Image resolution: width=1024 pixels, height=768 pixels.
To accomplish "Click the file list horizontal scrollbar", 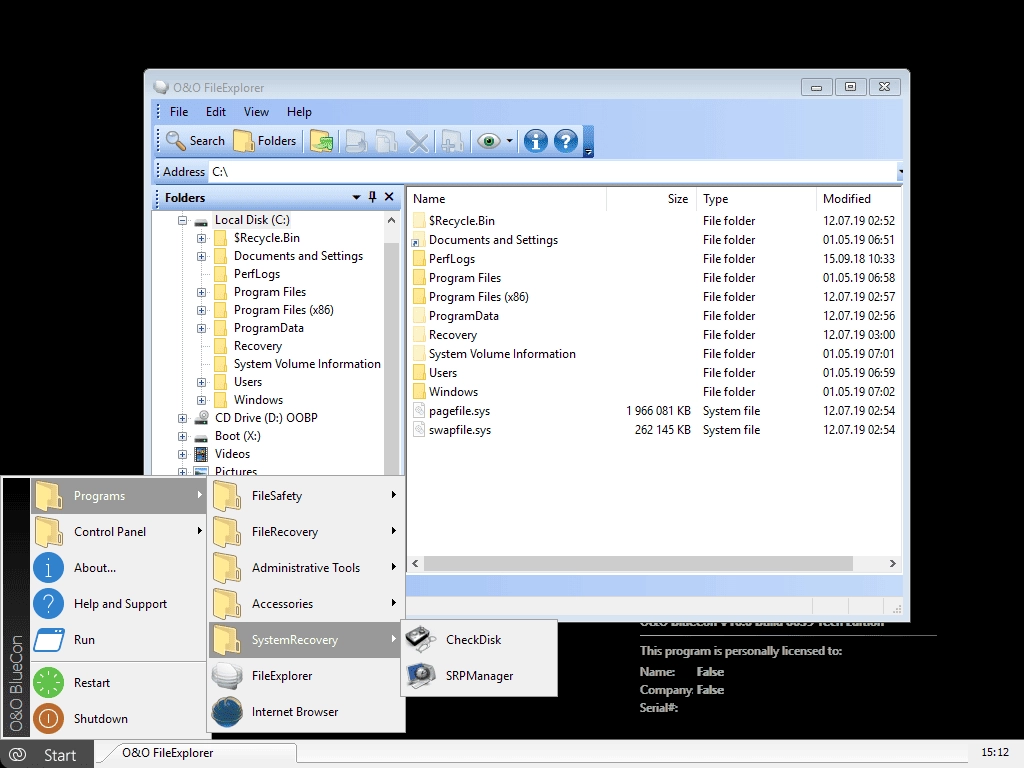I will 638,563.
